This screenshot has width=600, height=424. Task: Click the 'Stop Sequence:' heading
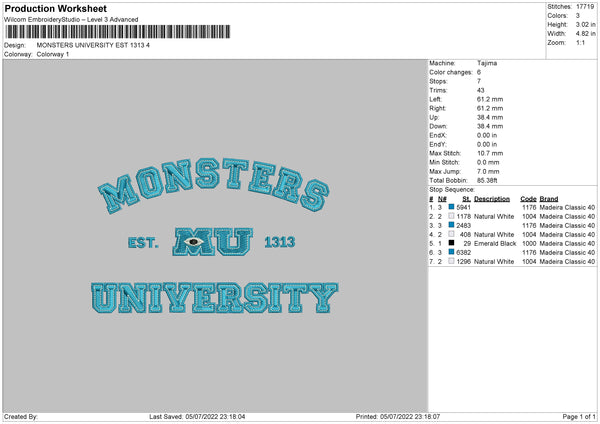coord(452,189)
